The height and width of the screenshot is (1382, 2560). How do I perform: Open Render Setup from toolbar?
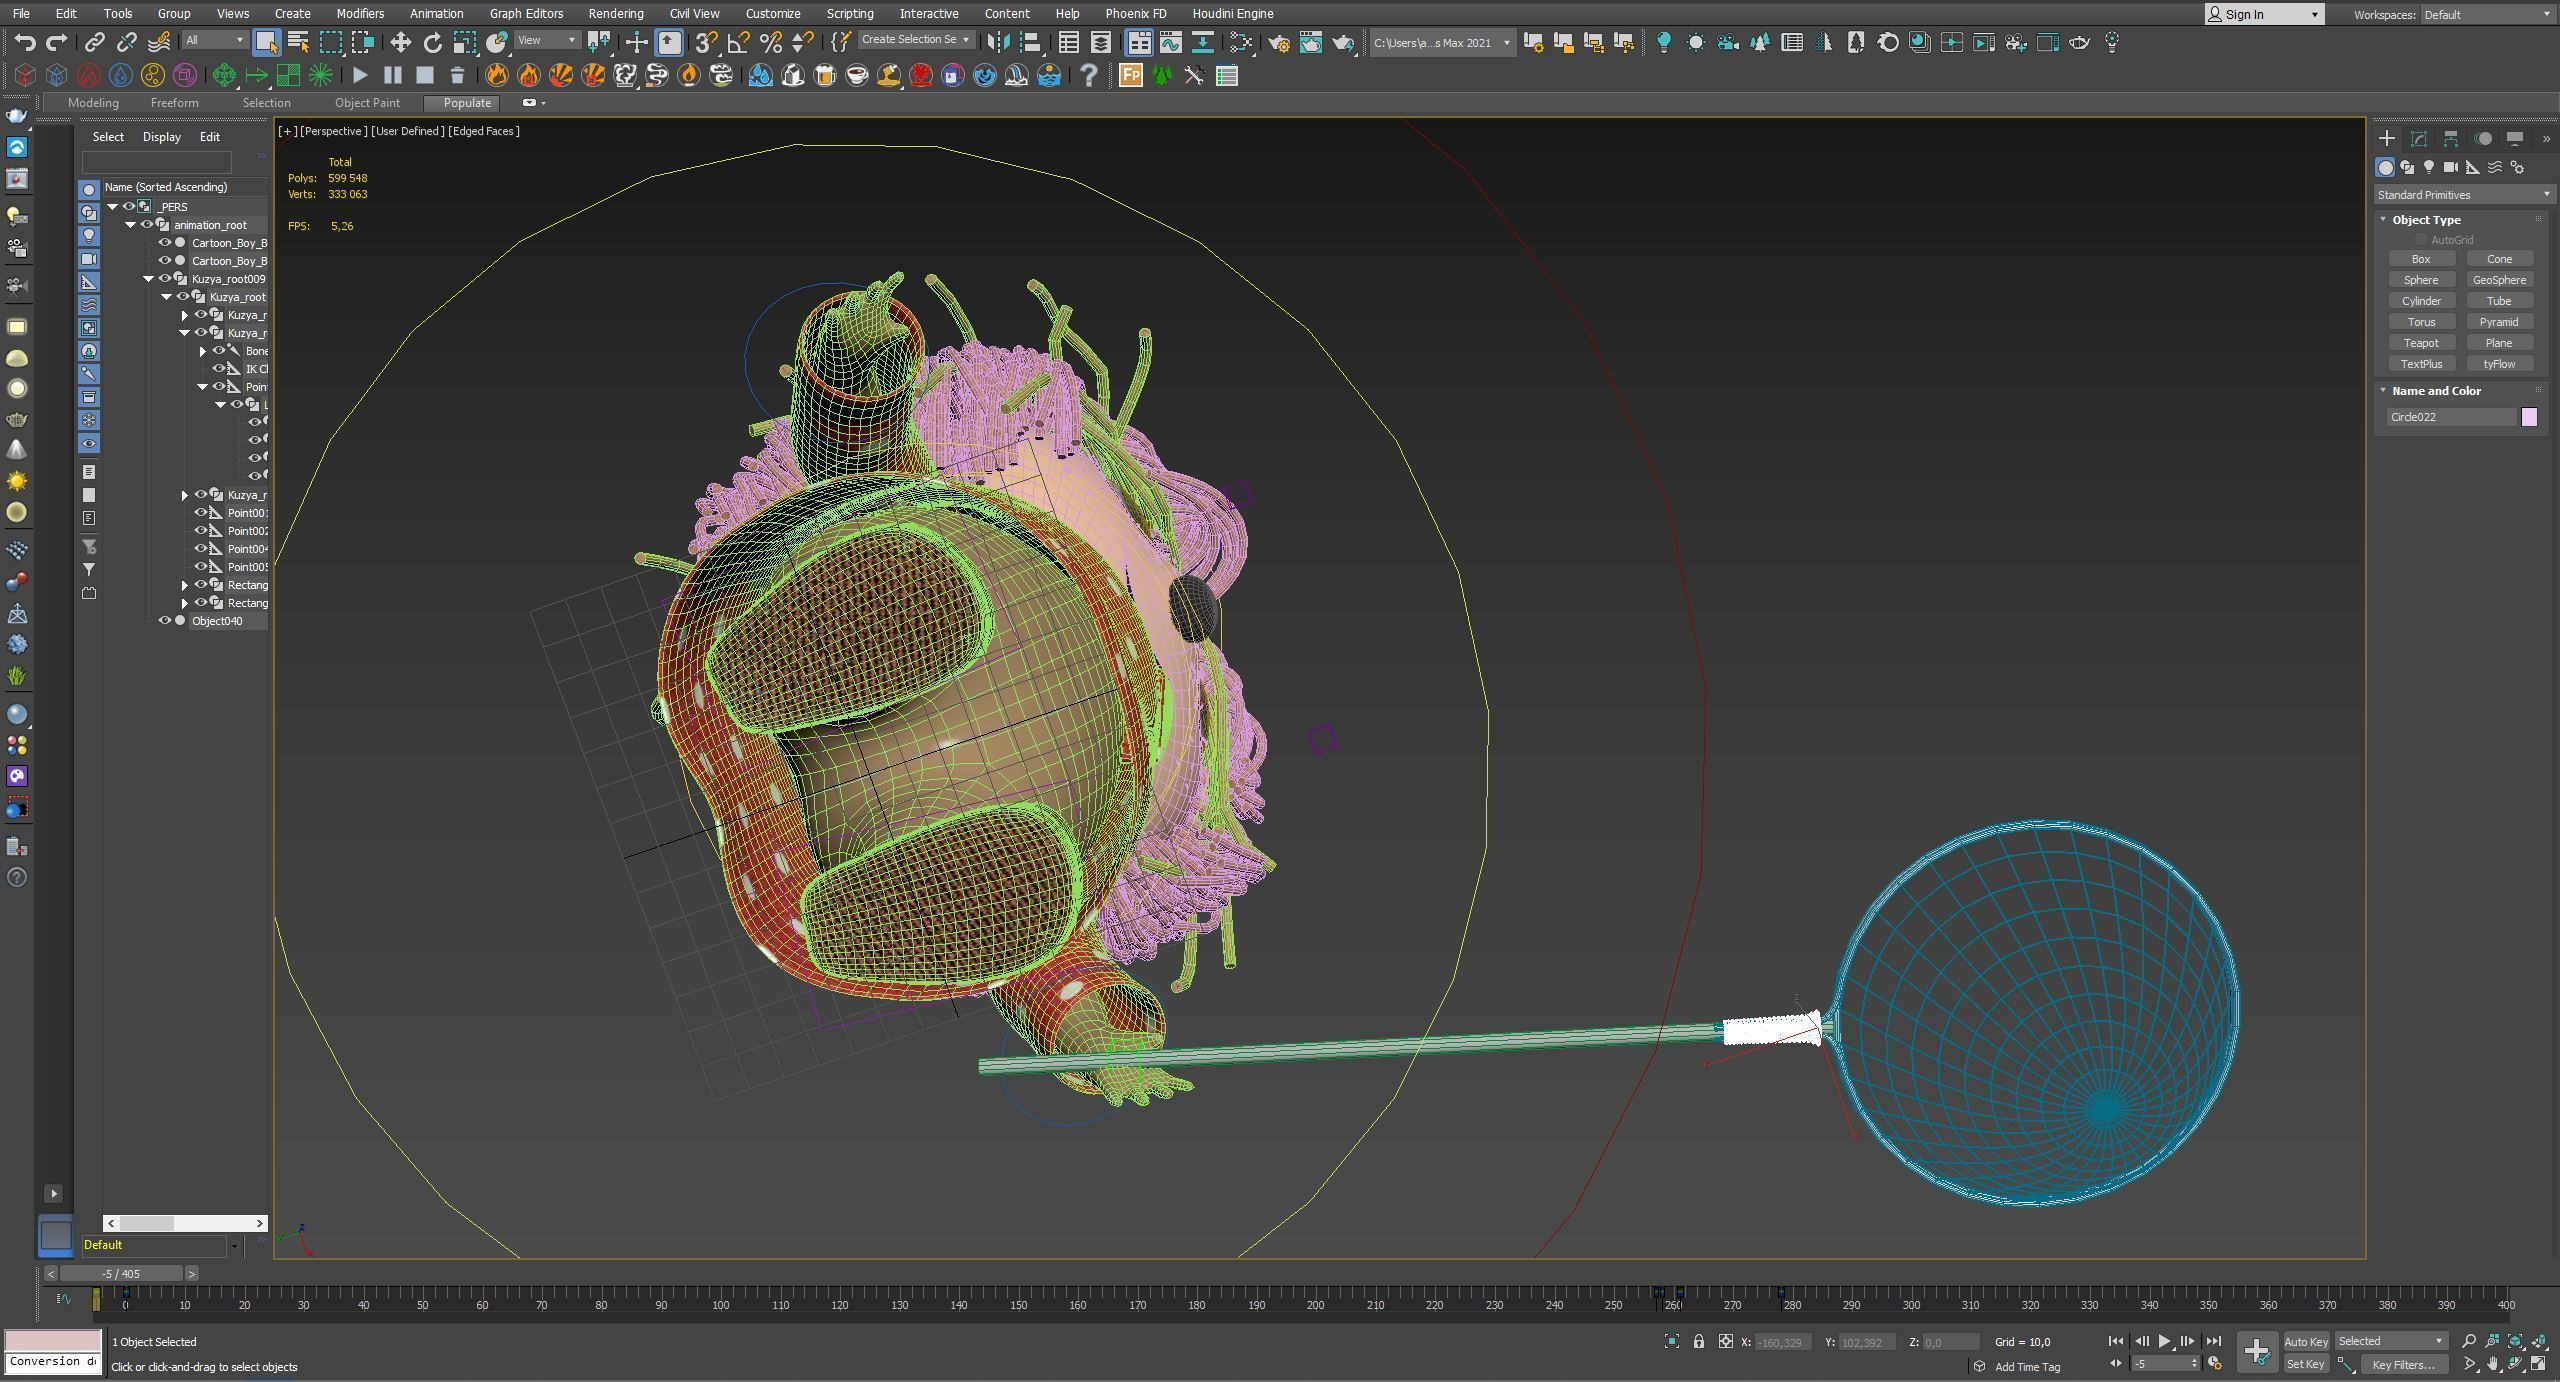coord(1279,42)
